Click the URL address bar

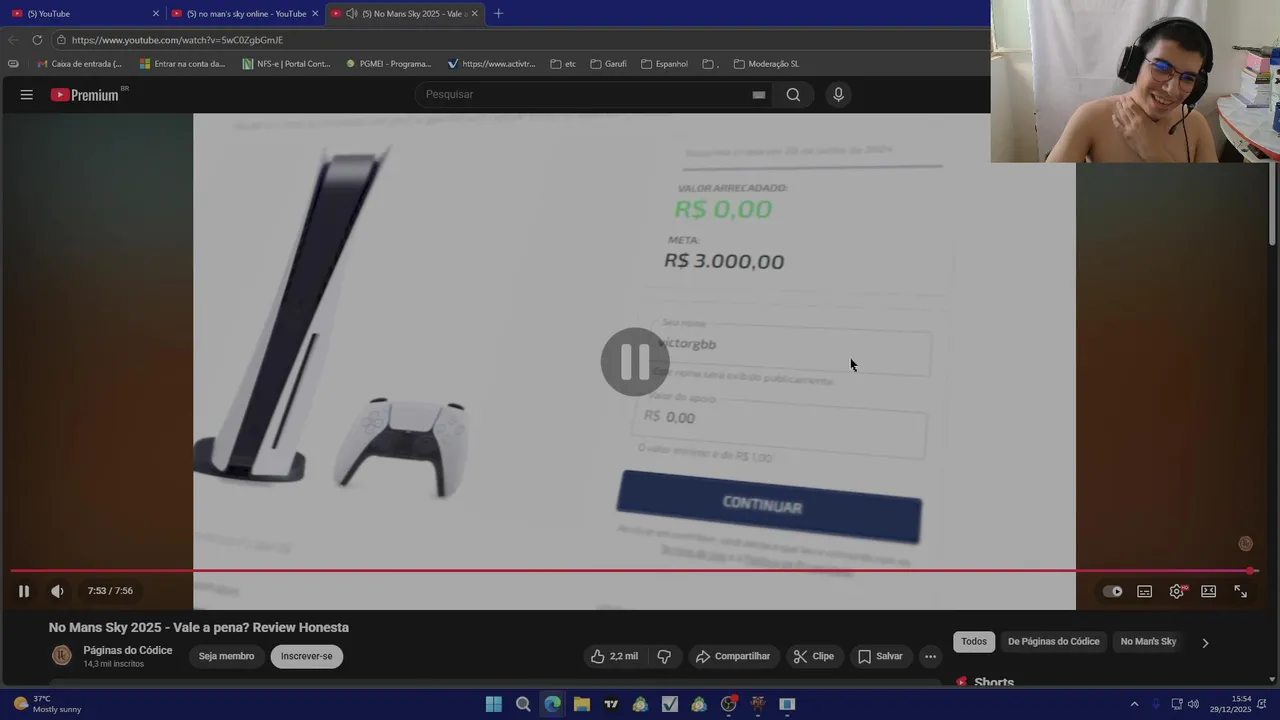pyautogui.click(x=520, y=40)
